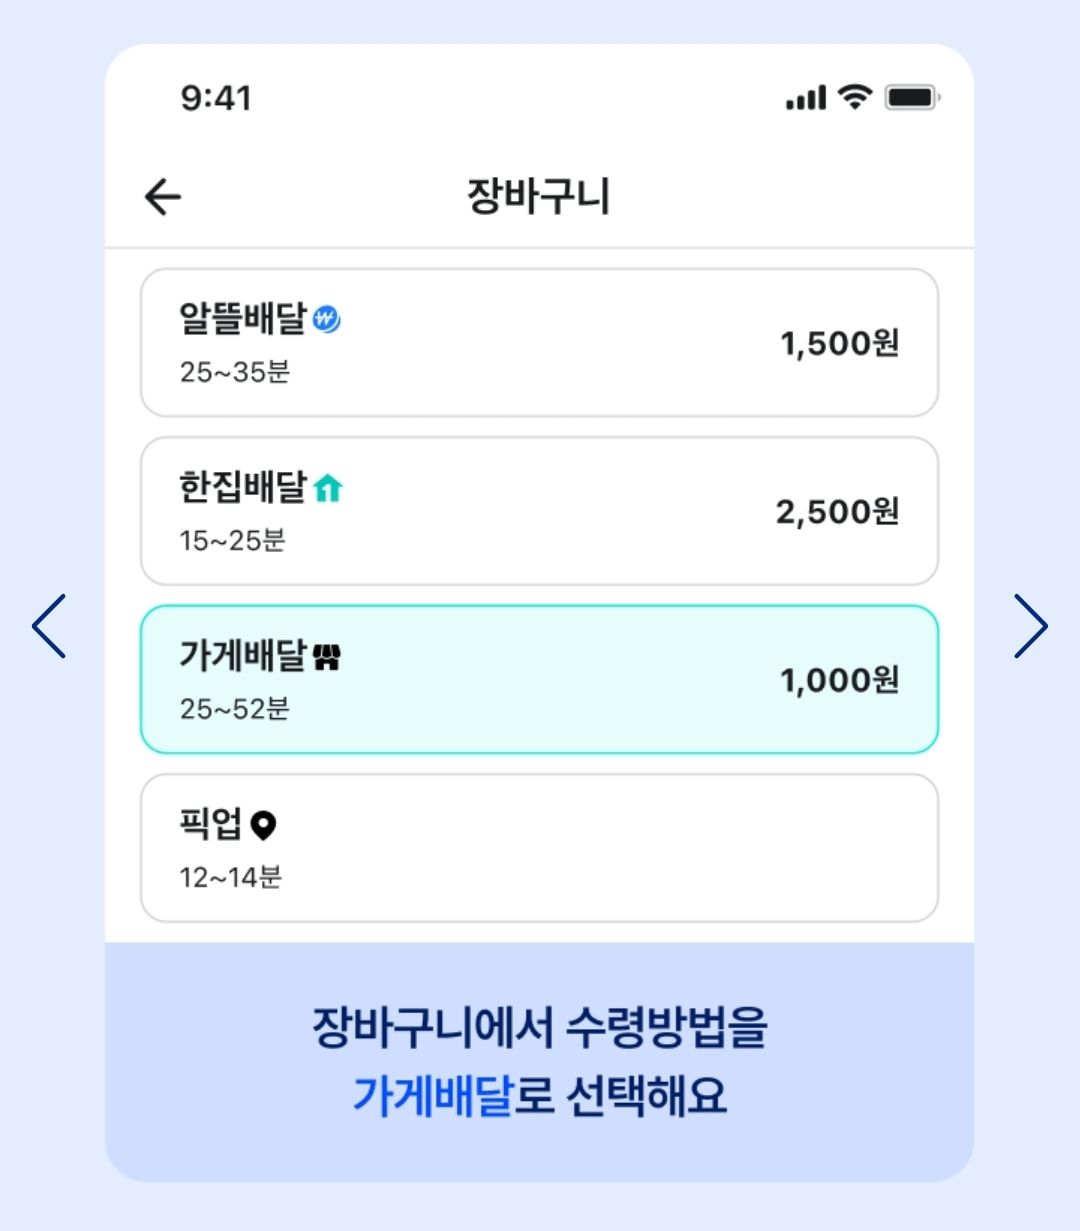Viewport: 1080px width, 1231px height.
Task: Choose the 픽업 pickup option
Action: tap(539, 848)
